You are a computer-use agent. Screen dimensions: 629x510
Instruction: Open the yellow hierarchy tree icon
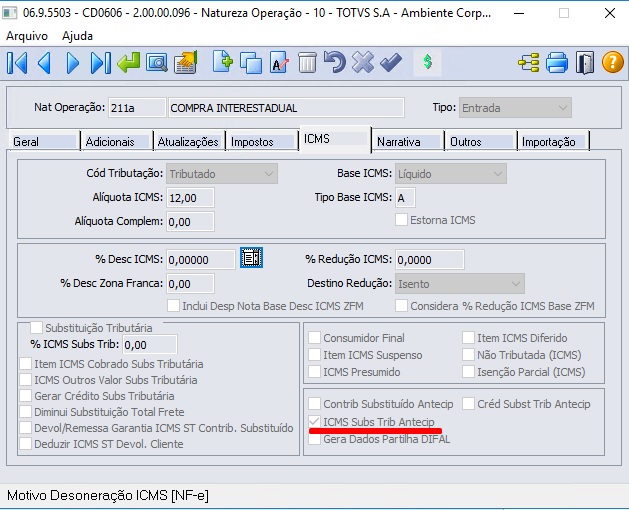click(529, 63)
